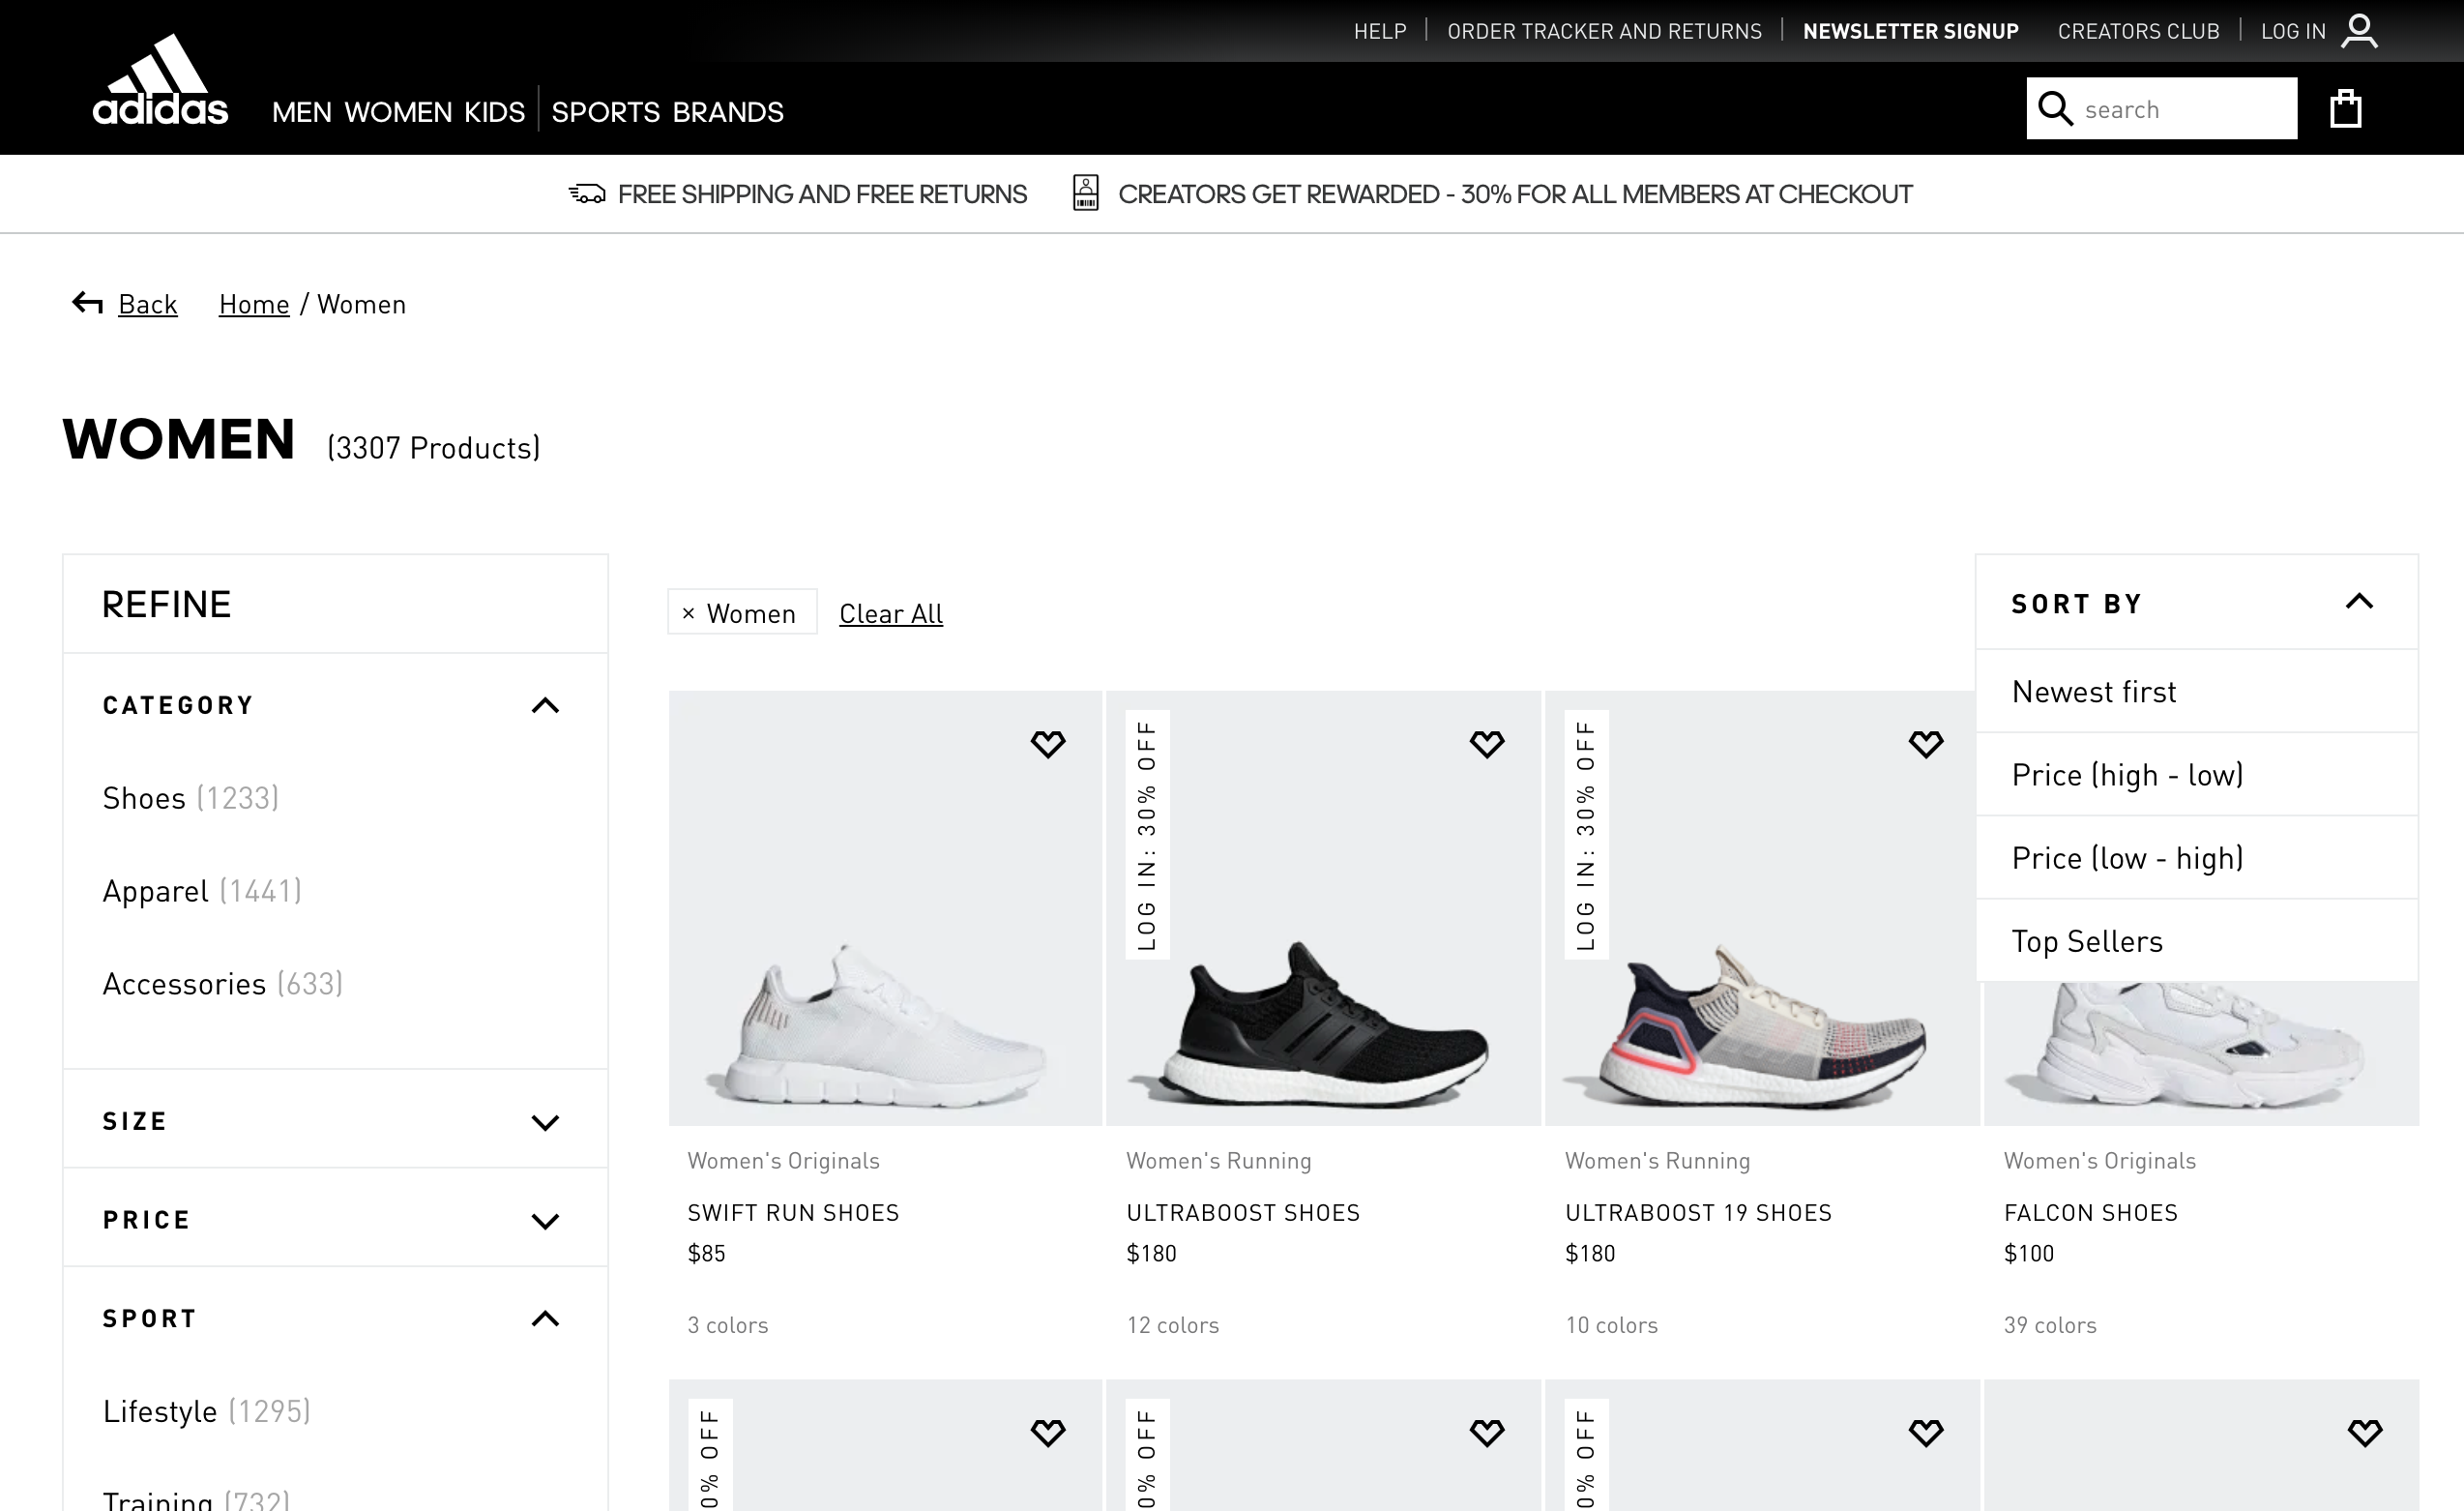
Task: Open Newsletter Signup
Action: 1910,31
